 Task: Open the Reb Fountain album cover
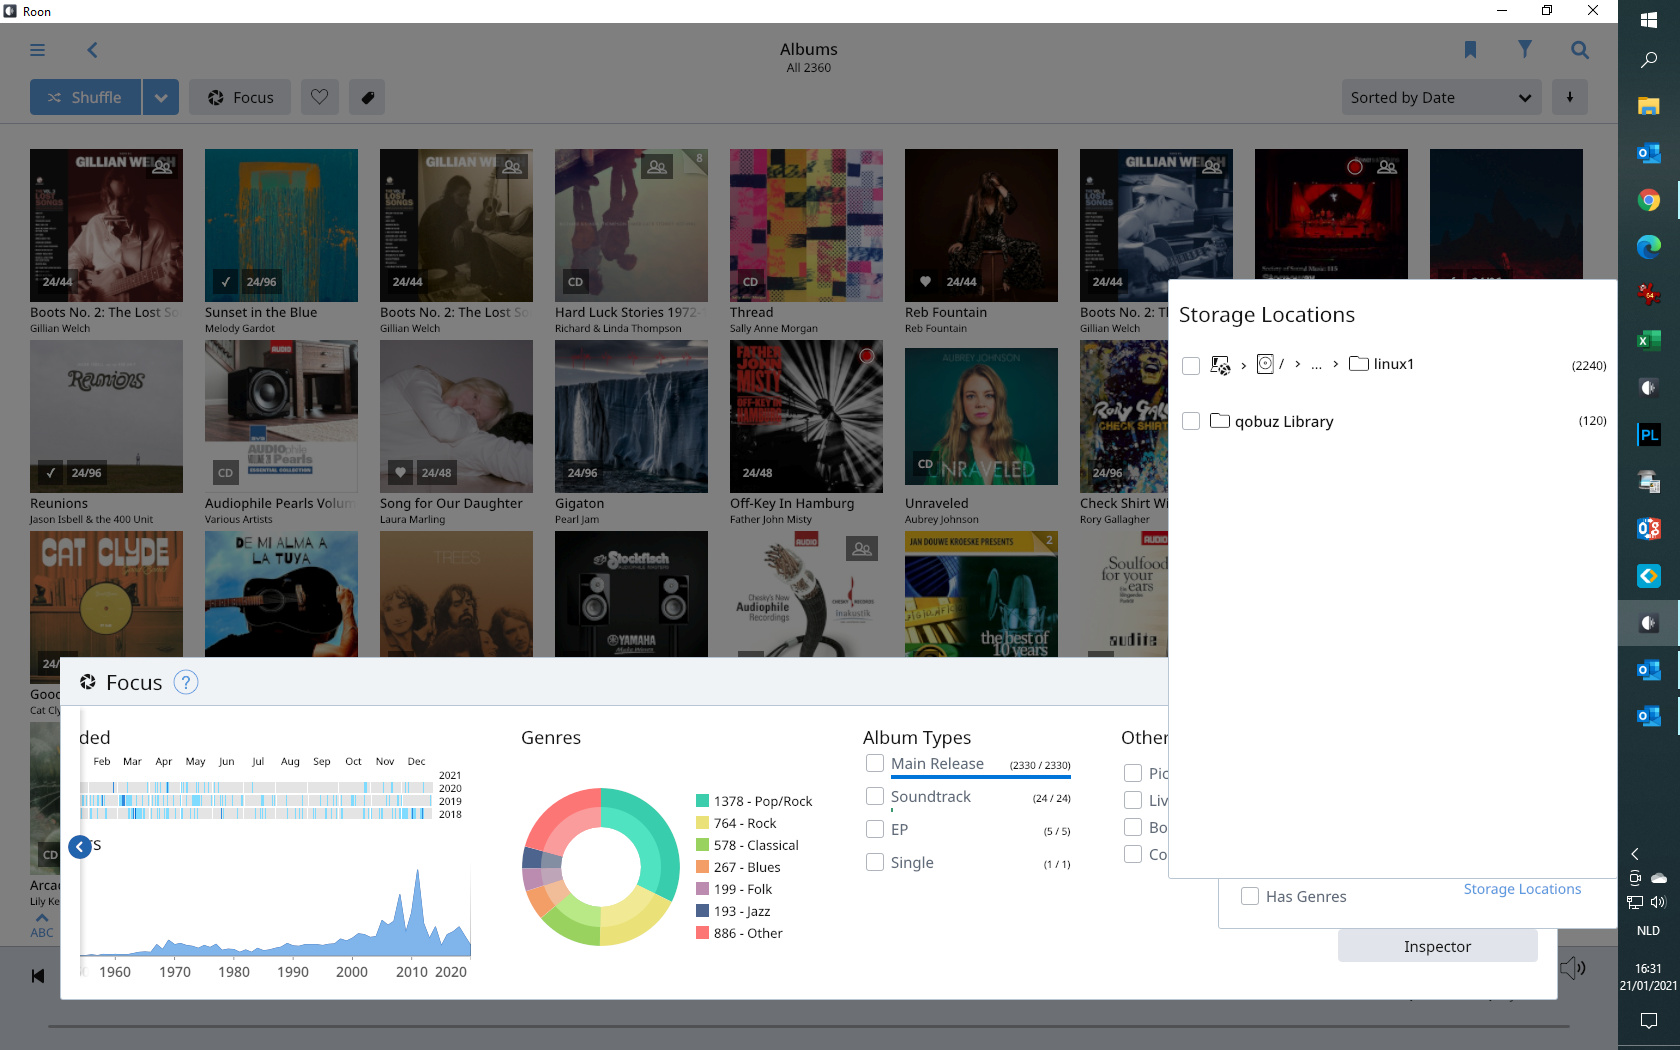981,225
